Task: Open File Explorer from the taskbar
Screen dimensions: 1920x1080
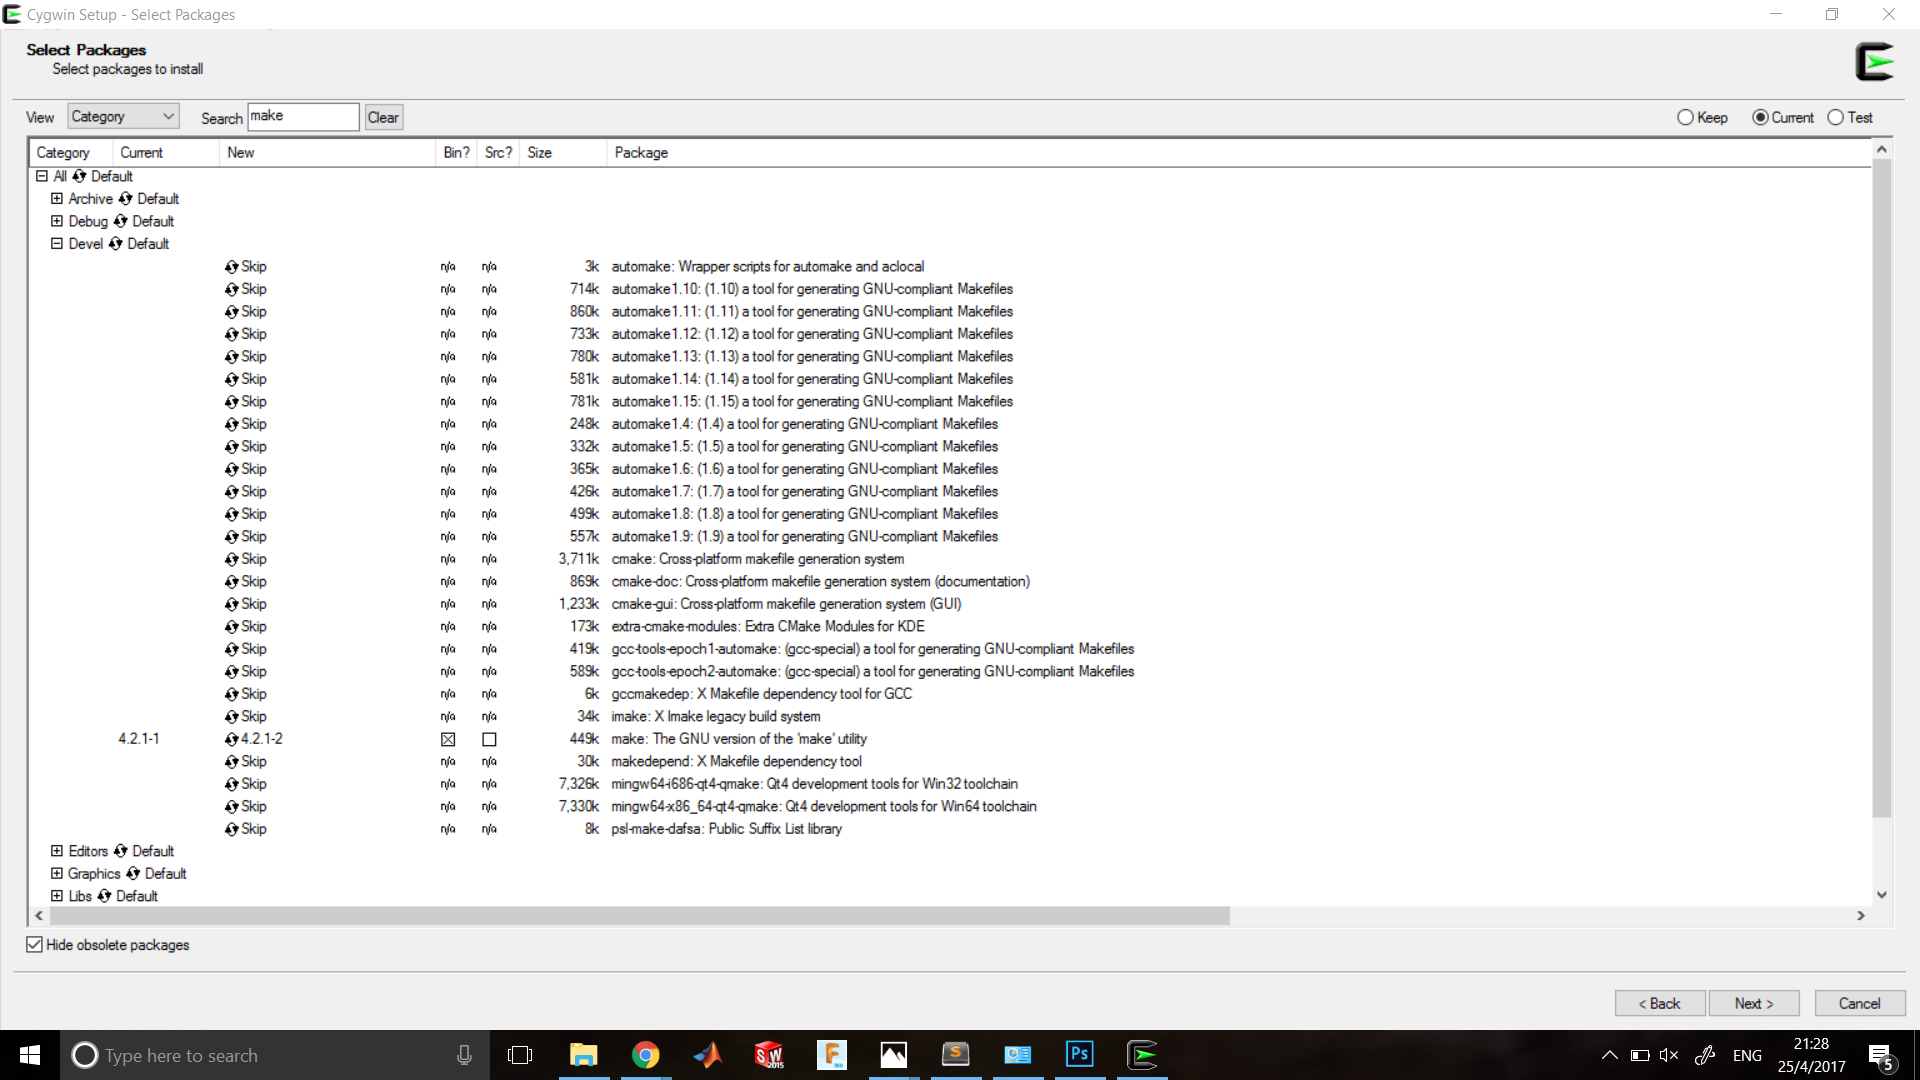Action: [x=583, y=1055]
